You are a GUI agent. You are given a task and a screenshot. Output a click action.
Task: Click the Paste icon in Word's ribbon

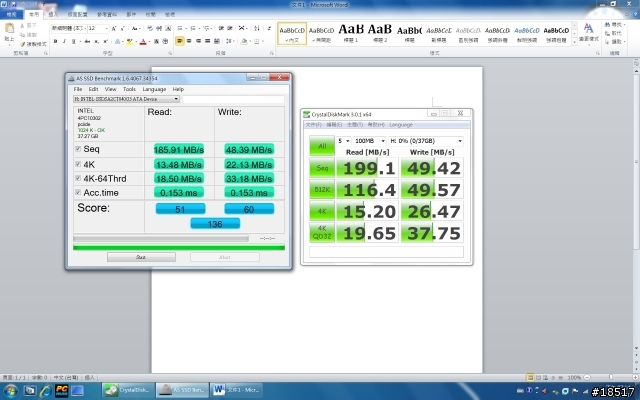click(x=9, y=29)
